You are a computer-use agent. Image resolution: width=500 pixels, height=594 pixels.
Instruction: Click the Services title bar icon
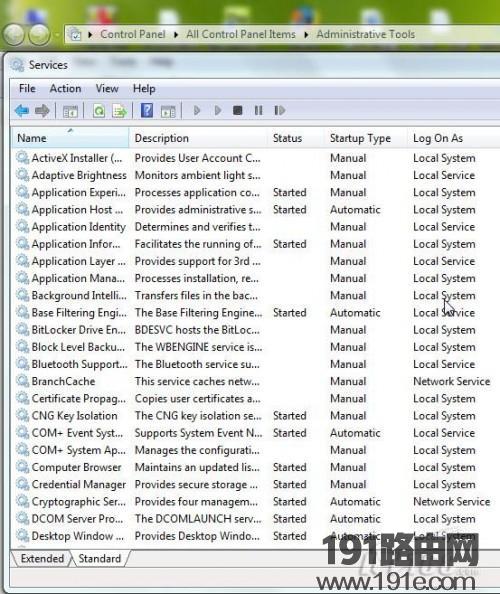point(17,65)
